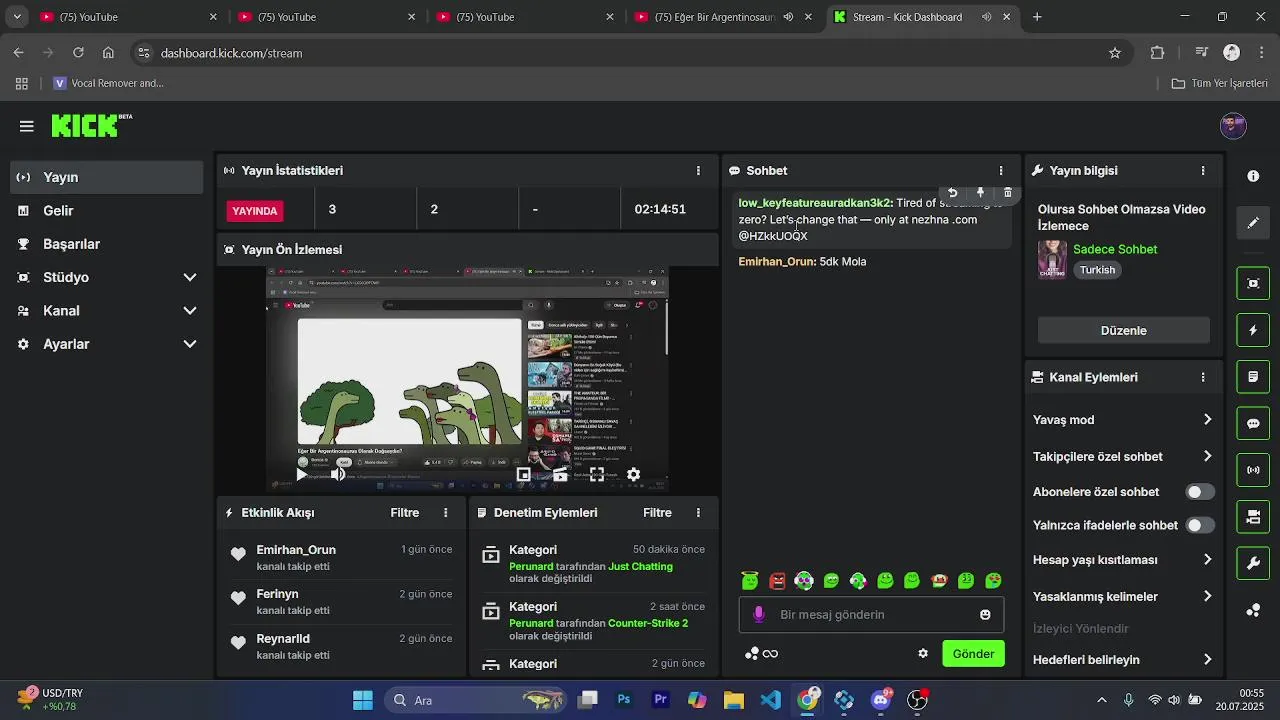The height and width of the screenshot is (720, 1280).
Task: Open the emoji picker in the message box
Action: tap(985, 615)
